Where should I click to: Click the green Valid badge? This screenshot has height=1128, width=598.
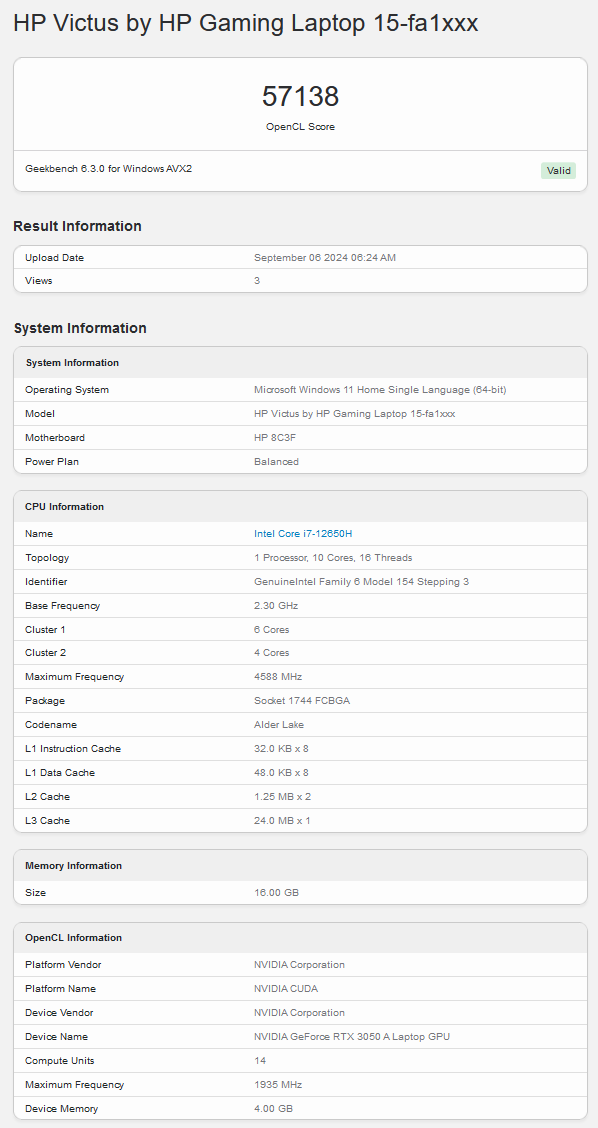coord(558,170)
